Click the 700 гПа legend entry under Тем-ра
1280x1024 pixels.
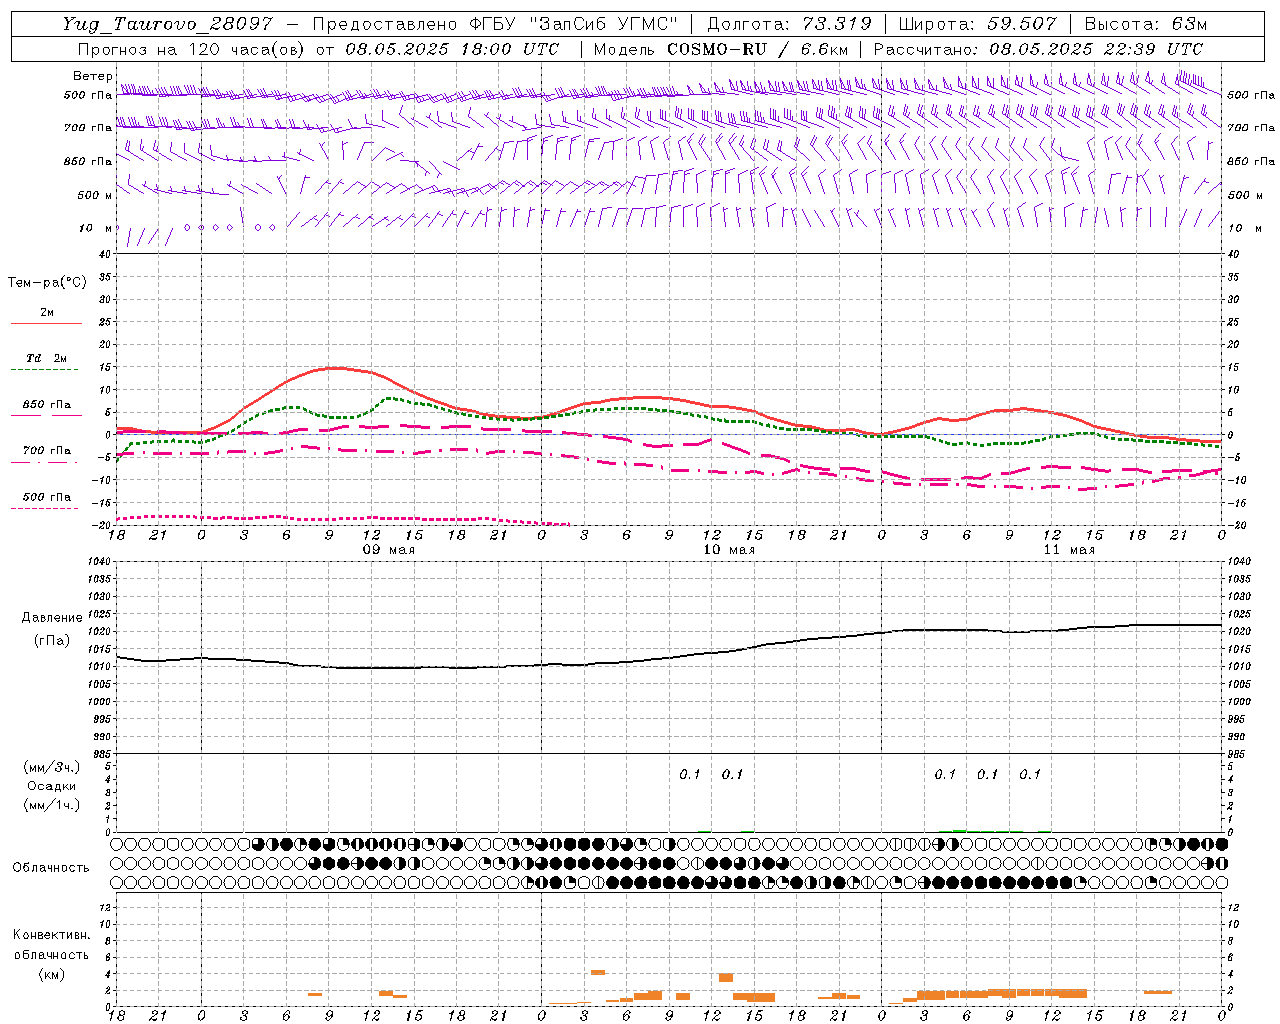[x=47, y=450]
